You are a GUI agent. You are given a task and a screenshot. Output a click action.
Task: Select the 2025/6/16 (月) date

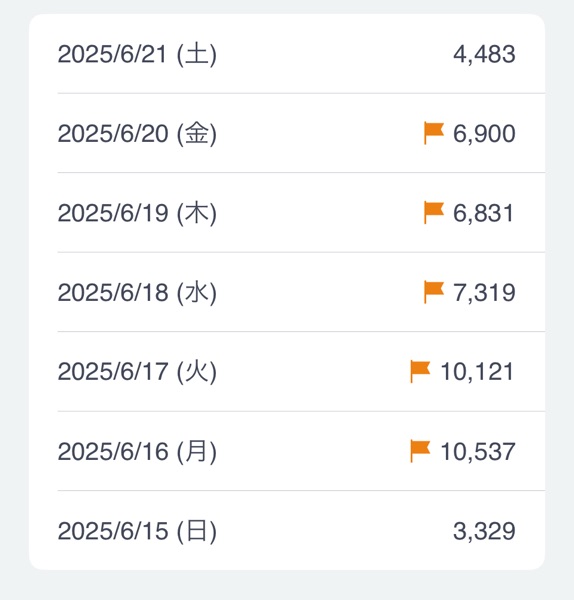coord(137,452)
